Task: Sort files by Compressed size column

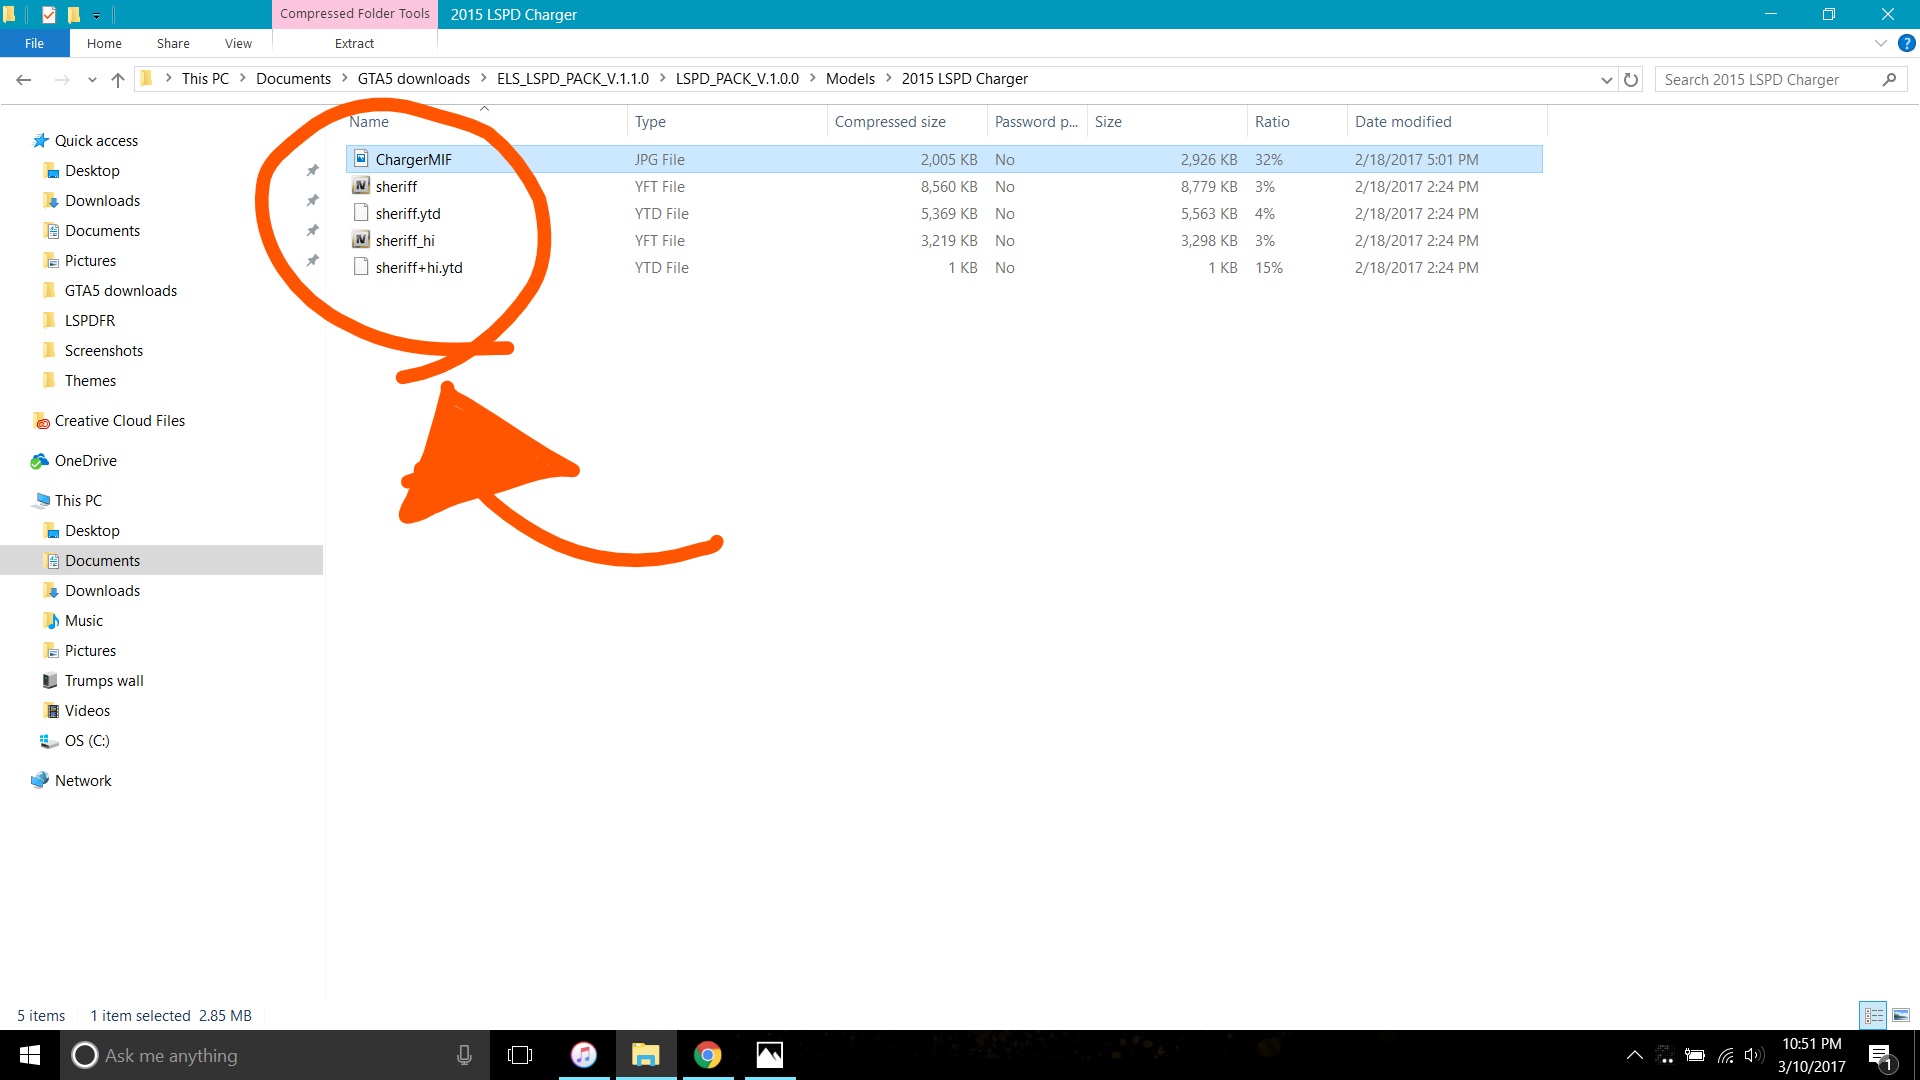Action: tap(890, 122)
